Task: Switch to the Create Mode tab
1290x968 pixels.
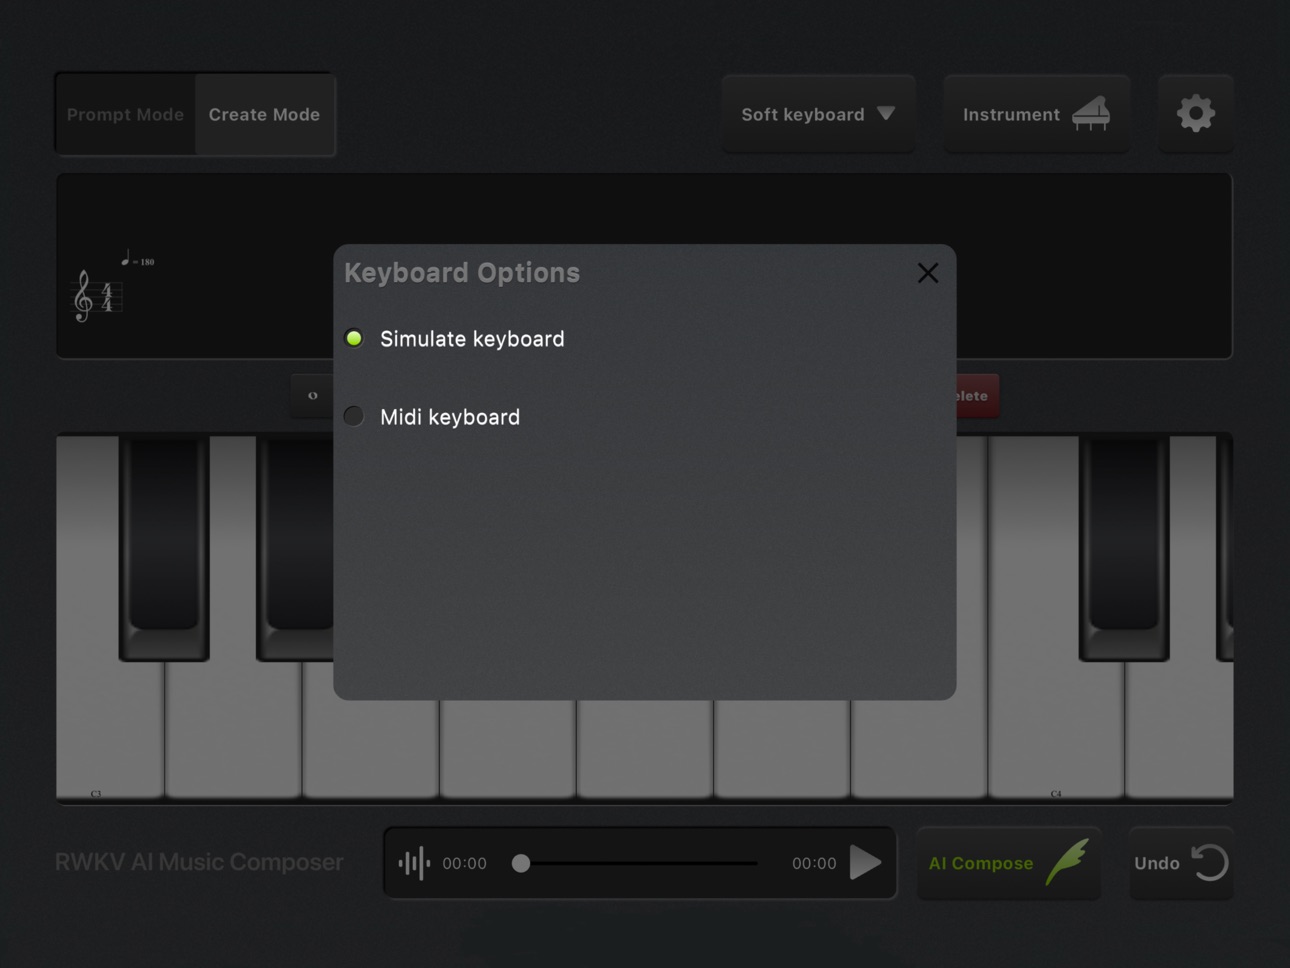Action: tap(264, 114)
